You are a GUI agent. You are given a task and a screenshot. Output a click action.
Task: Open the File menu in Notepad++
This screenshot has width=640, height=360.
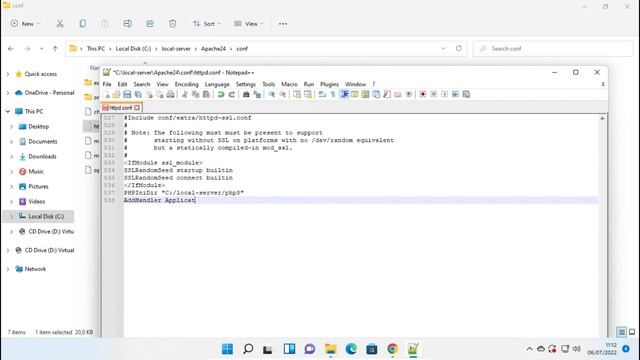[107, 84]
